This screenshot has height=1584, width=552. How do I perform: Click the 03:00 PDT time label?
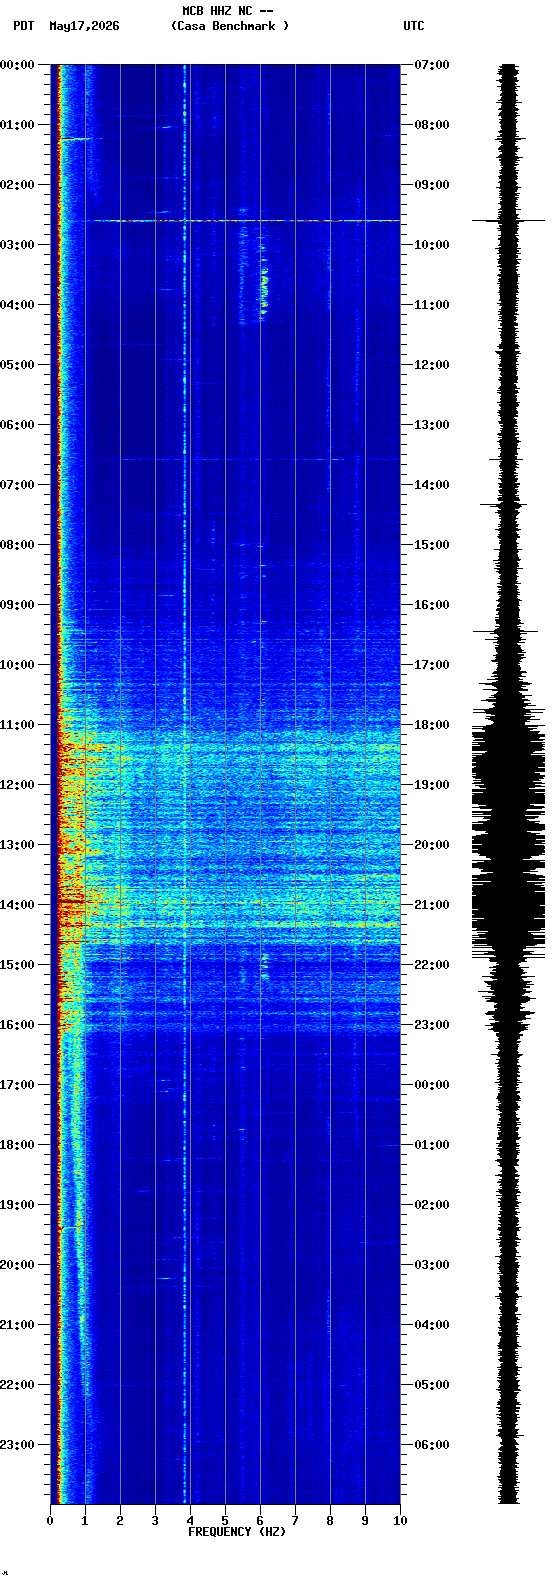pos(17,245)
